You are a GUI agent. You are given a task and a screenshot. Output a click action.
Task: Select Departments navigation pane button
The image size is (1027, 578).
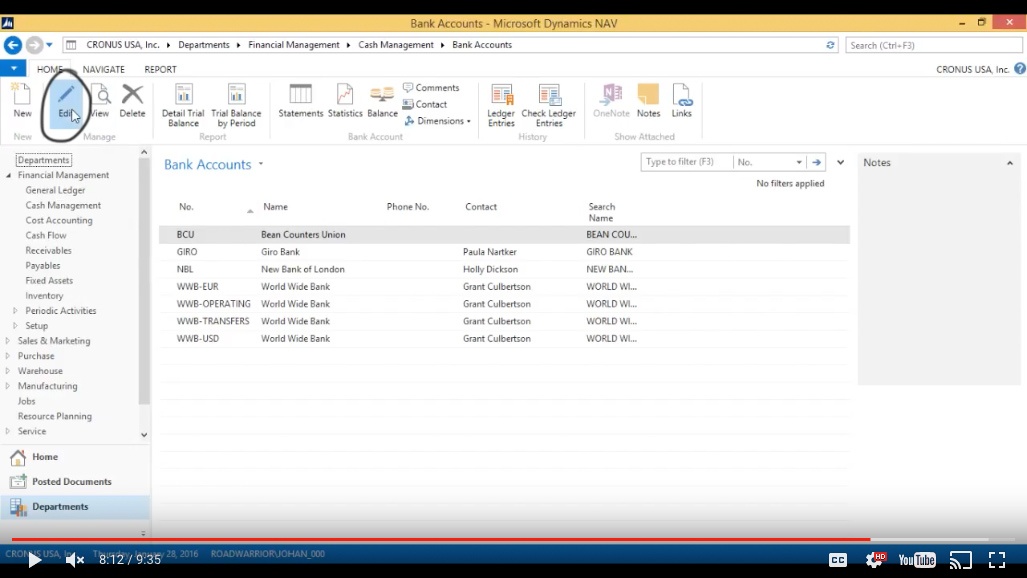75,507
